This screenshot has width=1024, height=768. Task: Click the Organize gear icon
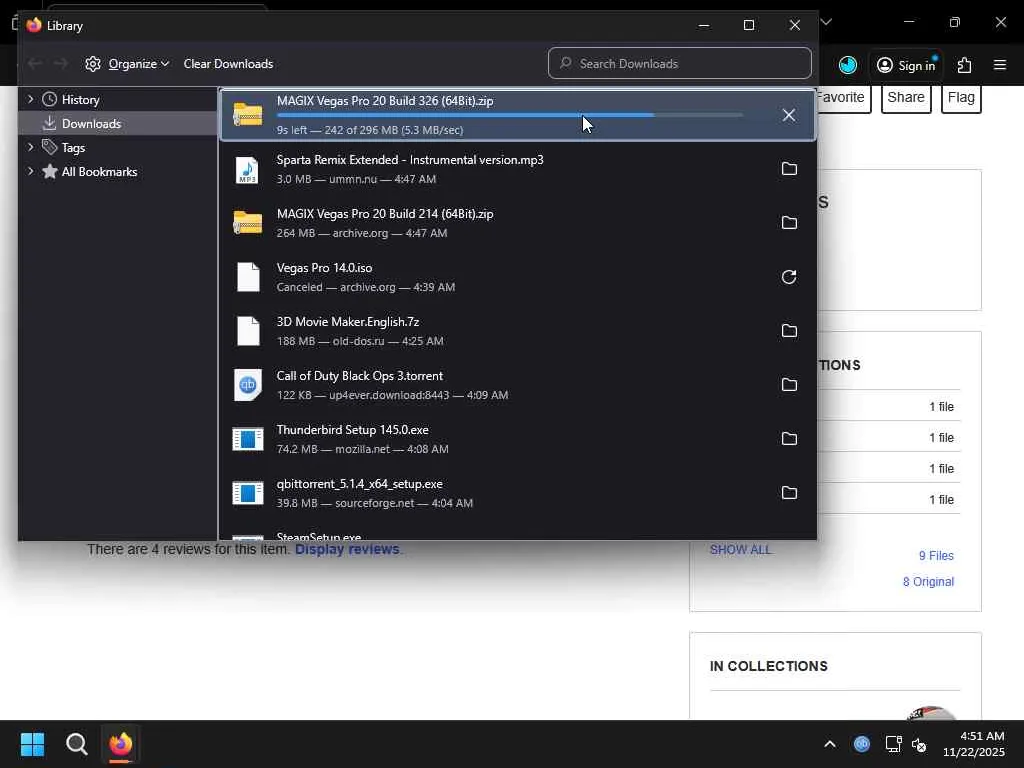tap(93, 64)
